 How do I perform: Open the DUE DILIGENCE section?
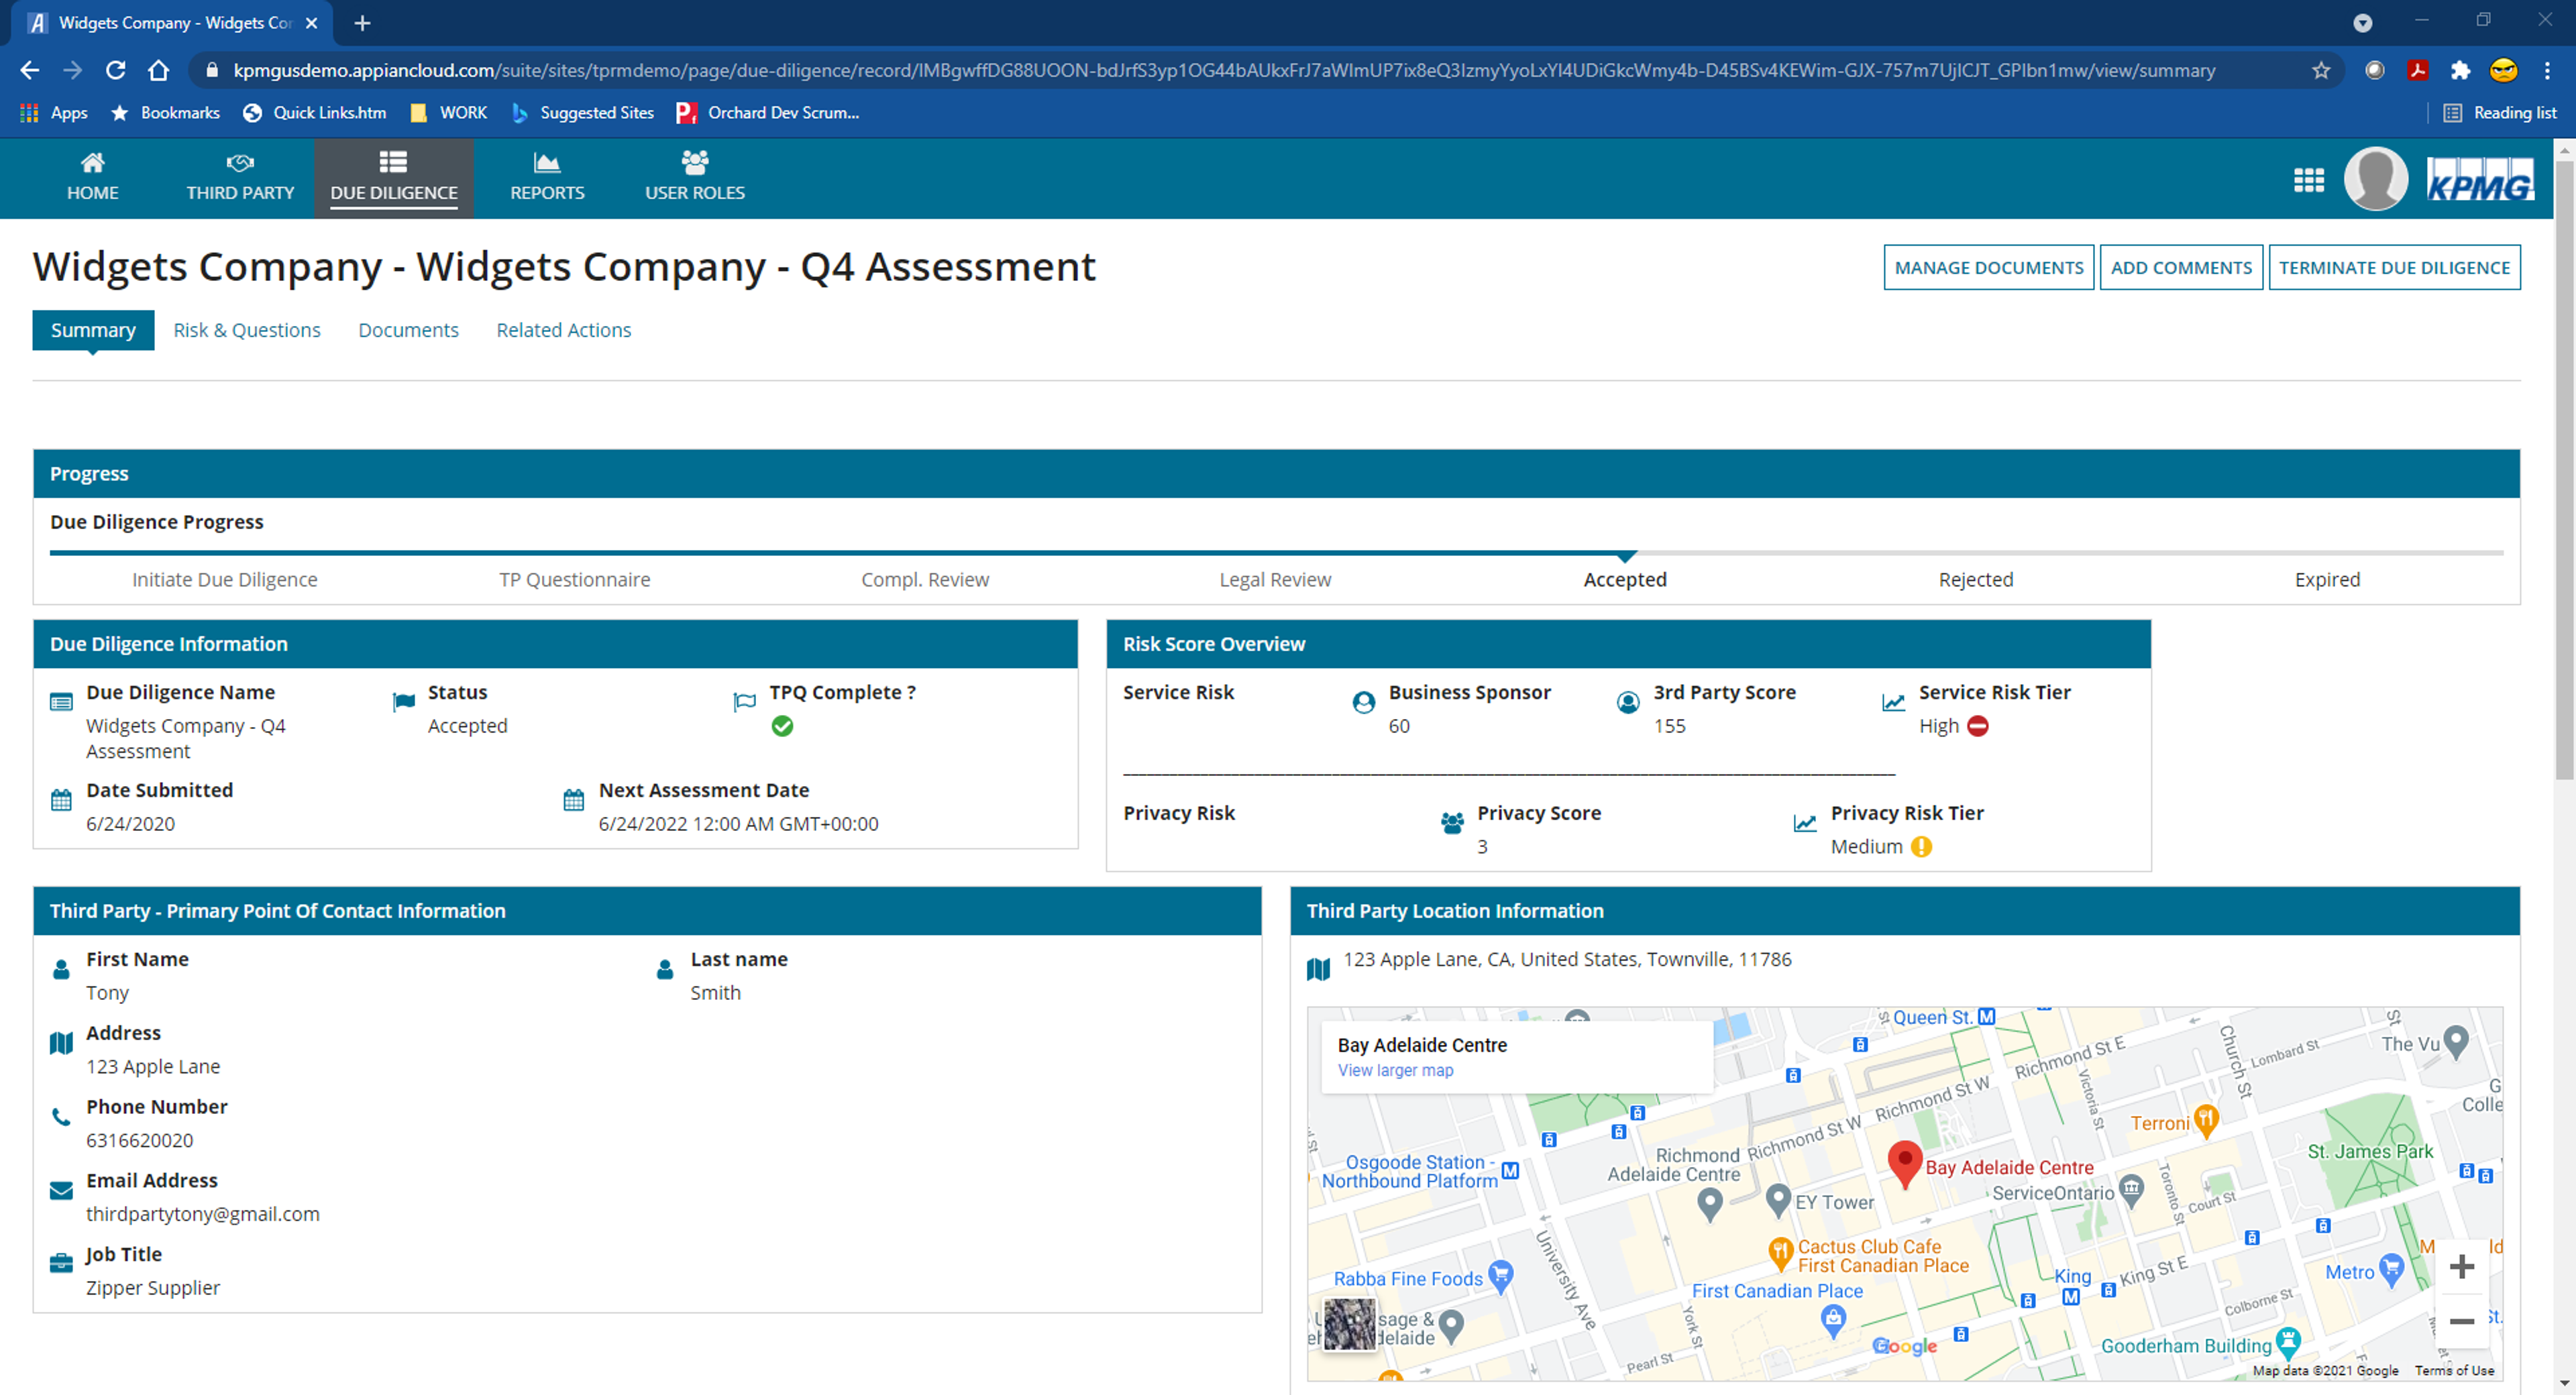pyautogui.click(x=394, y=177)
